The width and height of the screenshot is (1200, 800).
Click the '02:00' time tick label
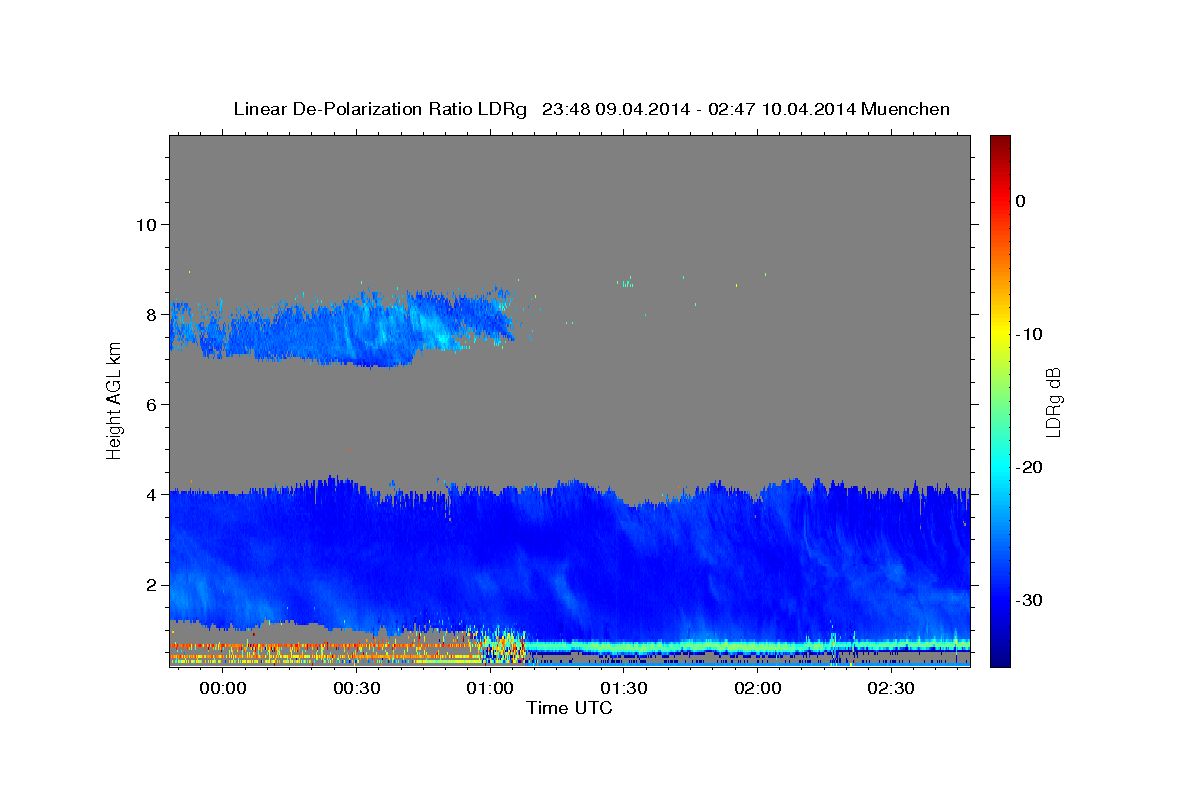click(758, 689)
